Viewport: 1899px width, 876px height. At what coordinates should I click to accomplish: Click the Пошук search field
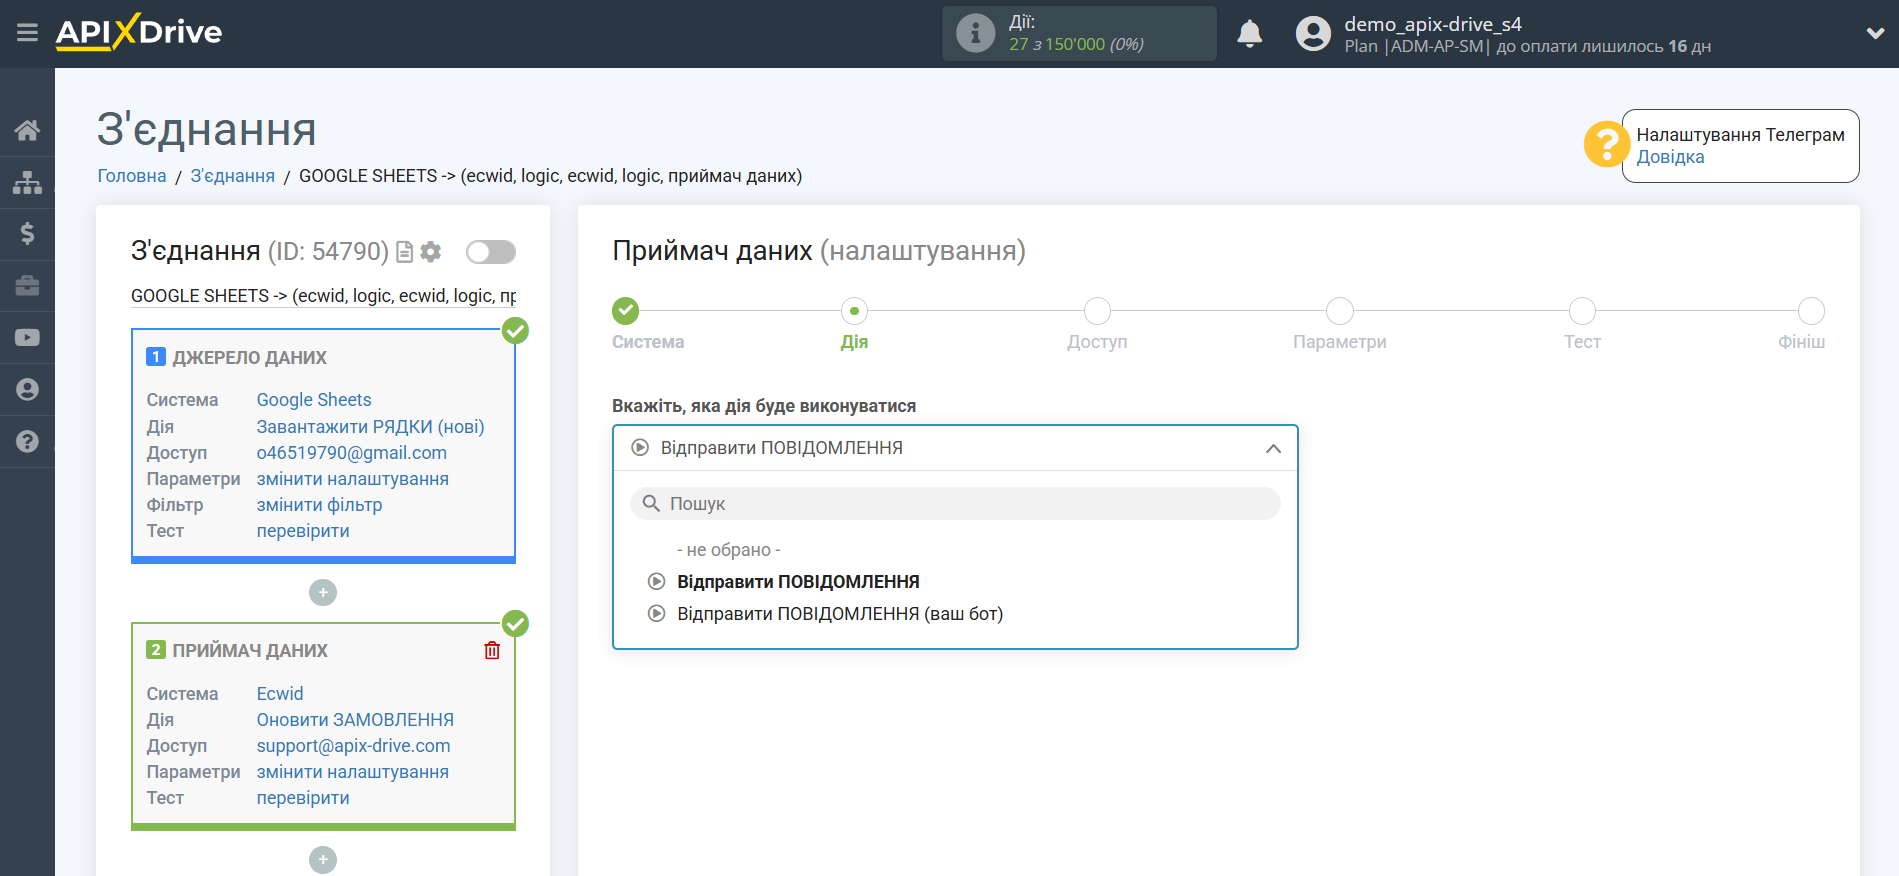pyautogui.click(x=955, y=504)
